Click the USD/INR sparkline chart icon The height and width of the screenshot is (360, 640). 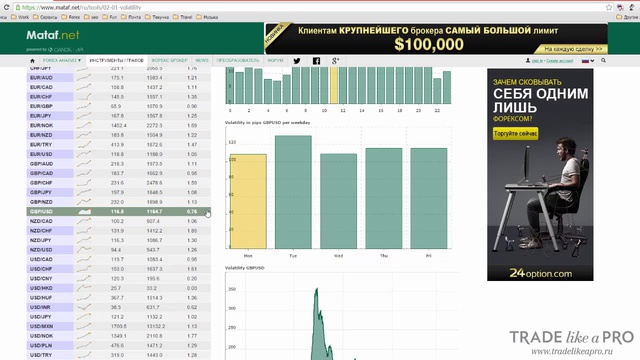(84, 307)
